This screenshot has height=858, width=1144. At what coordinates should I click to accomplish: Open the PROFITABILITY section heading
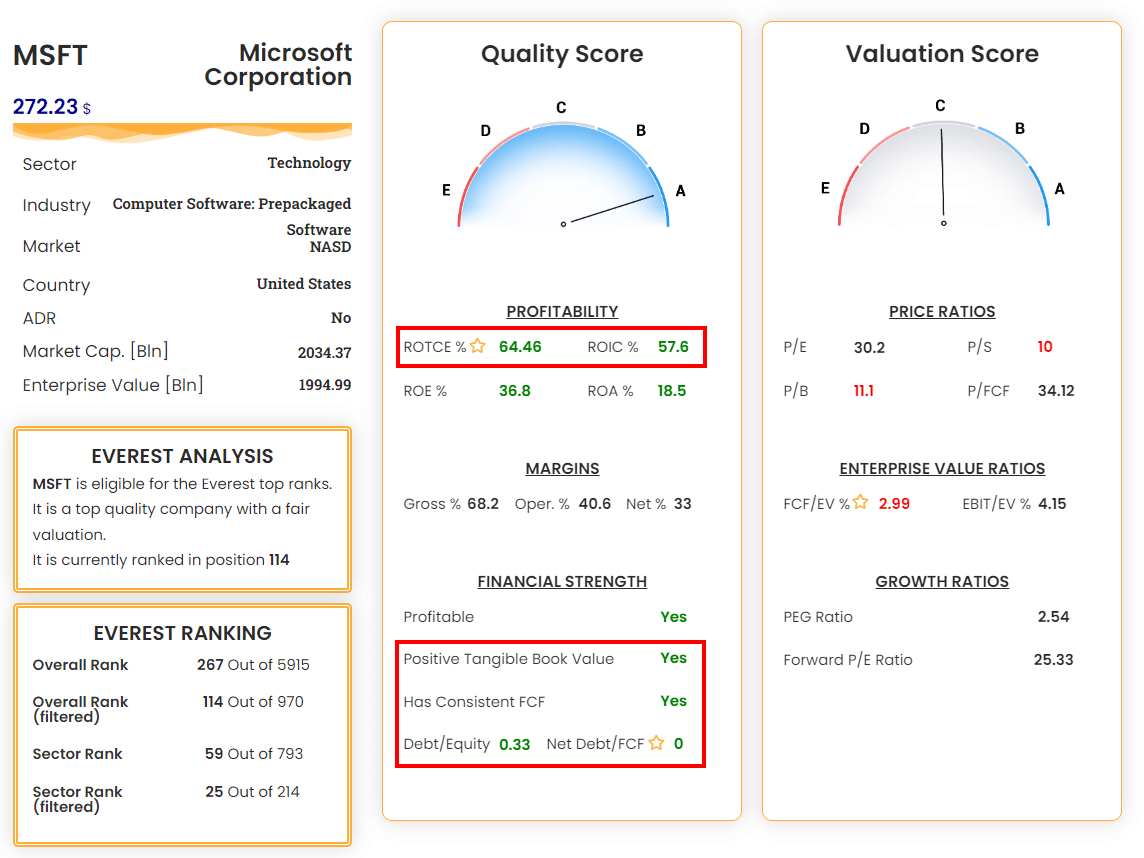[x=562, y=312]
